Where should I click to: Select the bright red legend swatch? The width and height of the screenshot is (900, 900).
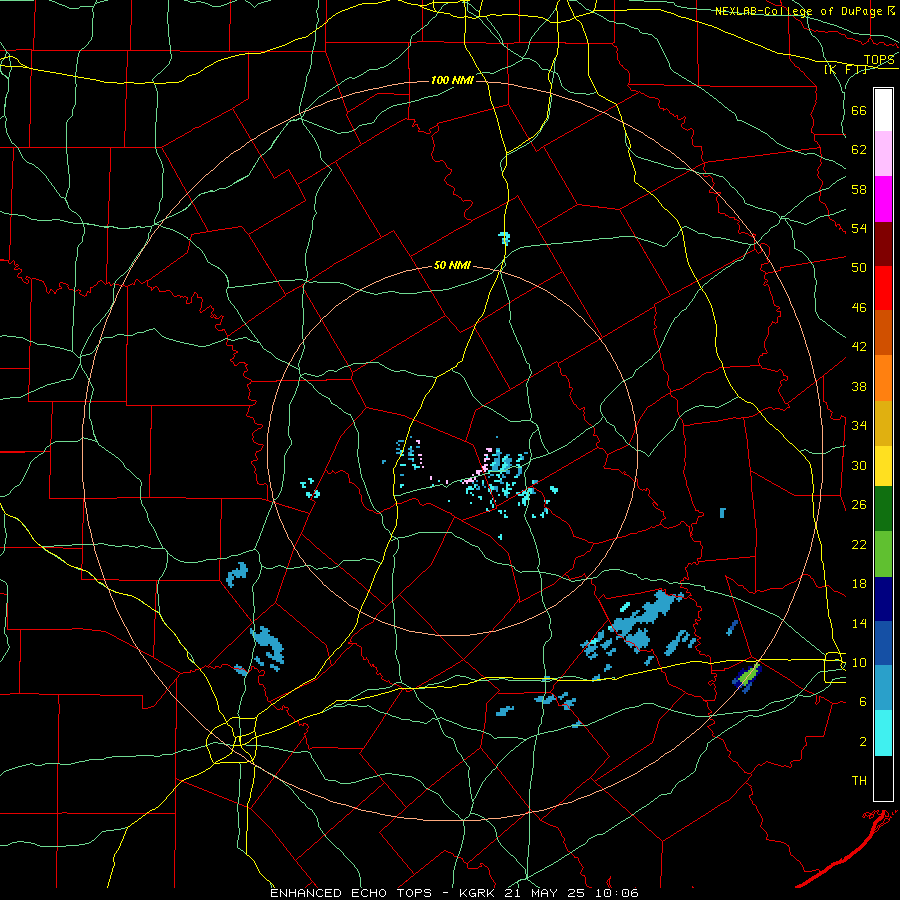click(883, 288)
